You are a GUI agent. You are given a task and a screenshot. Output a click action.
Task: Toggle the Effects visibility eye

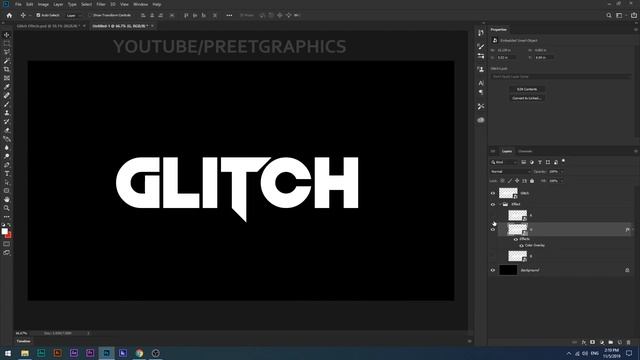[x=516, y=239]
